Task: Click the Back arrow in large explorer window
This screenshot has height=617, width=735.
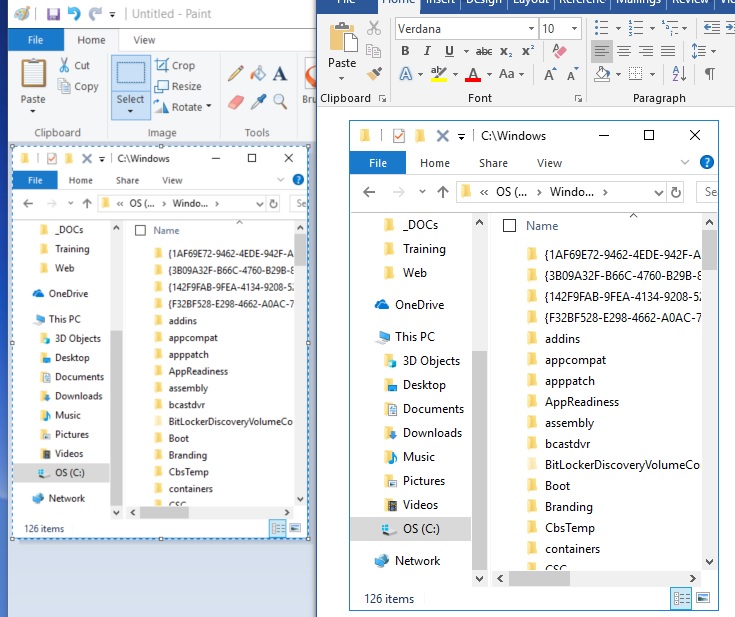Action: tap(369, 192)
